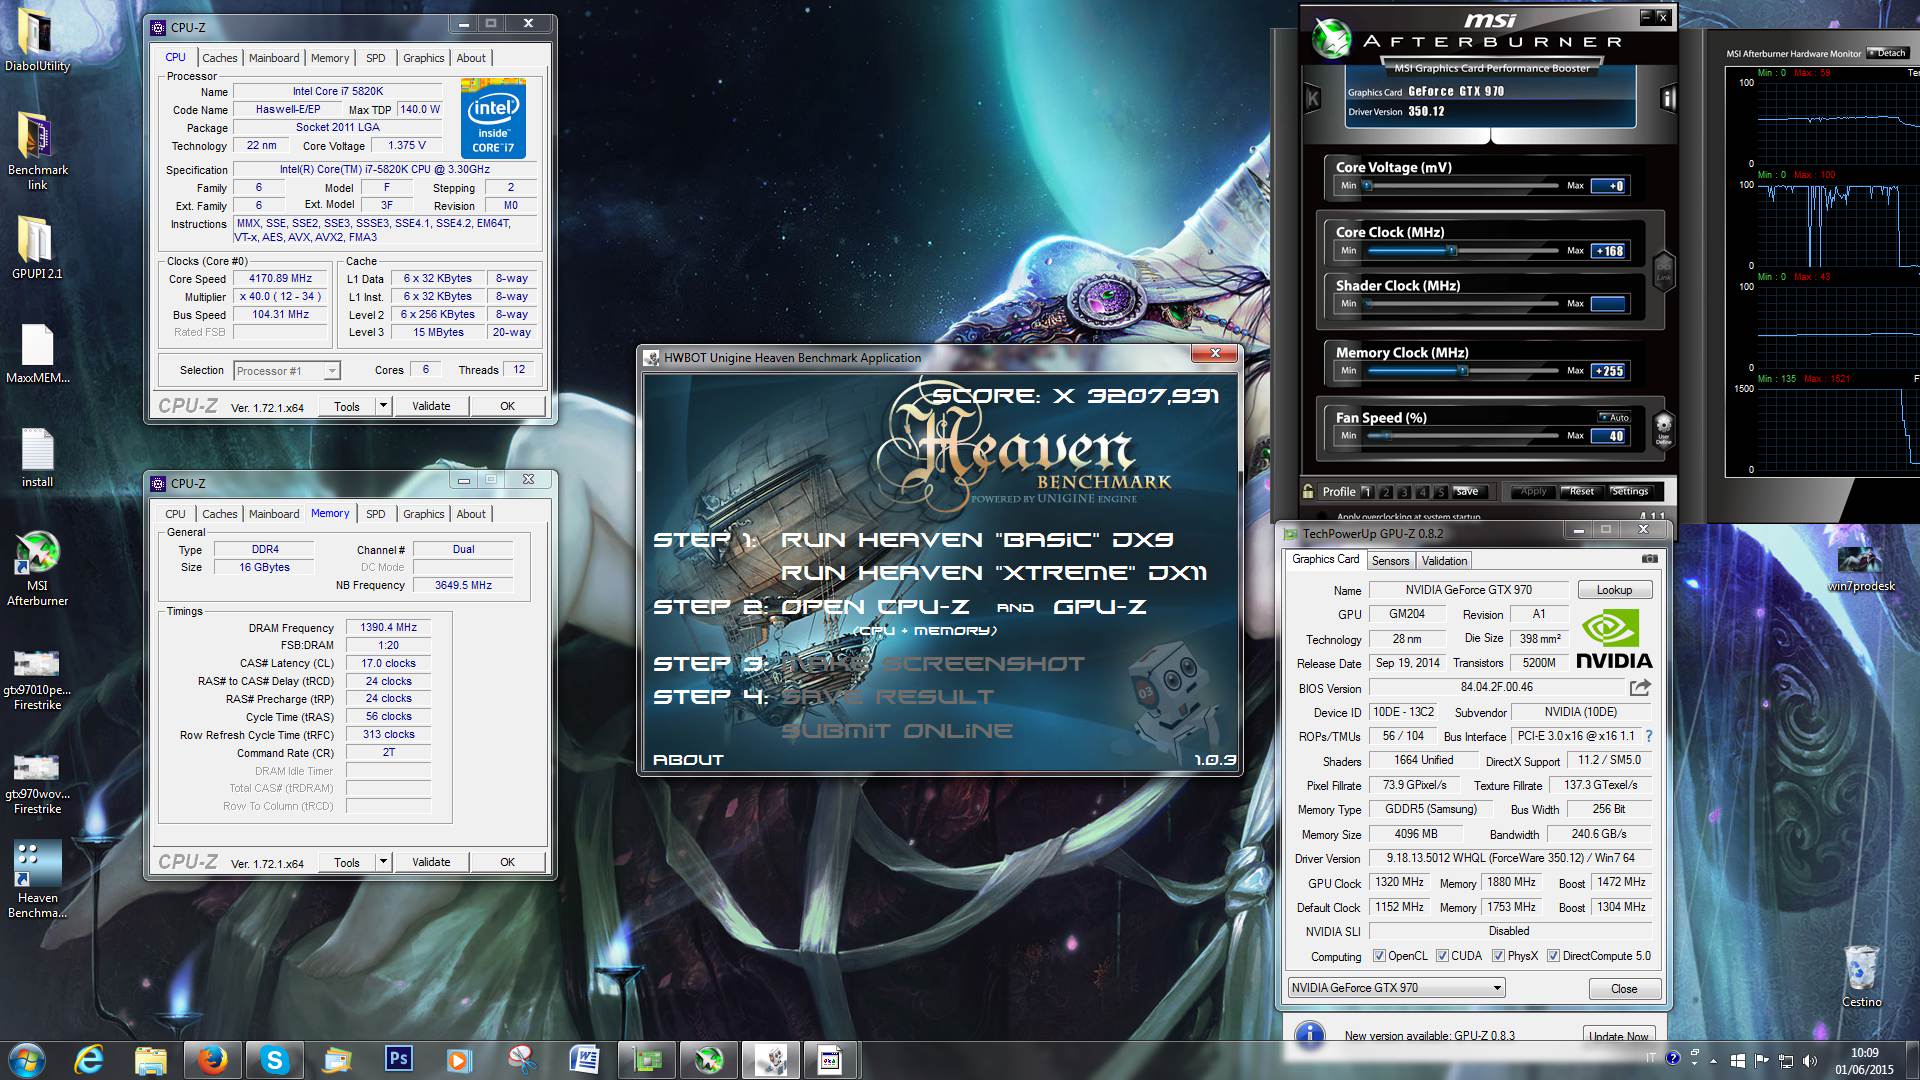Adjust the Memory Clock slider handle
Image resolution: width=1920 pixels, height=1080 pixels.
1462,371
